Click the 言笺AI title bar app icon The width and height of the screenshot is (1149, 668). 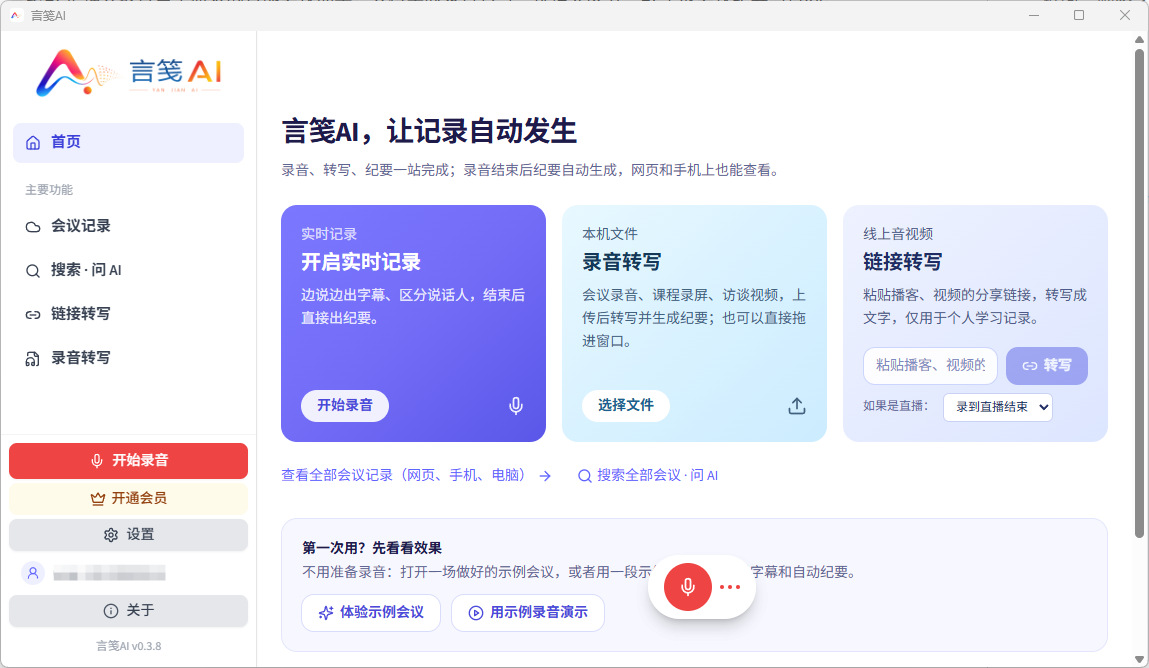(x=15, y=15)
